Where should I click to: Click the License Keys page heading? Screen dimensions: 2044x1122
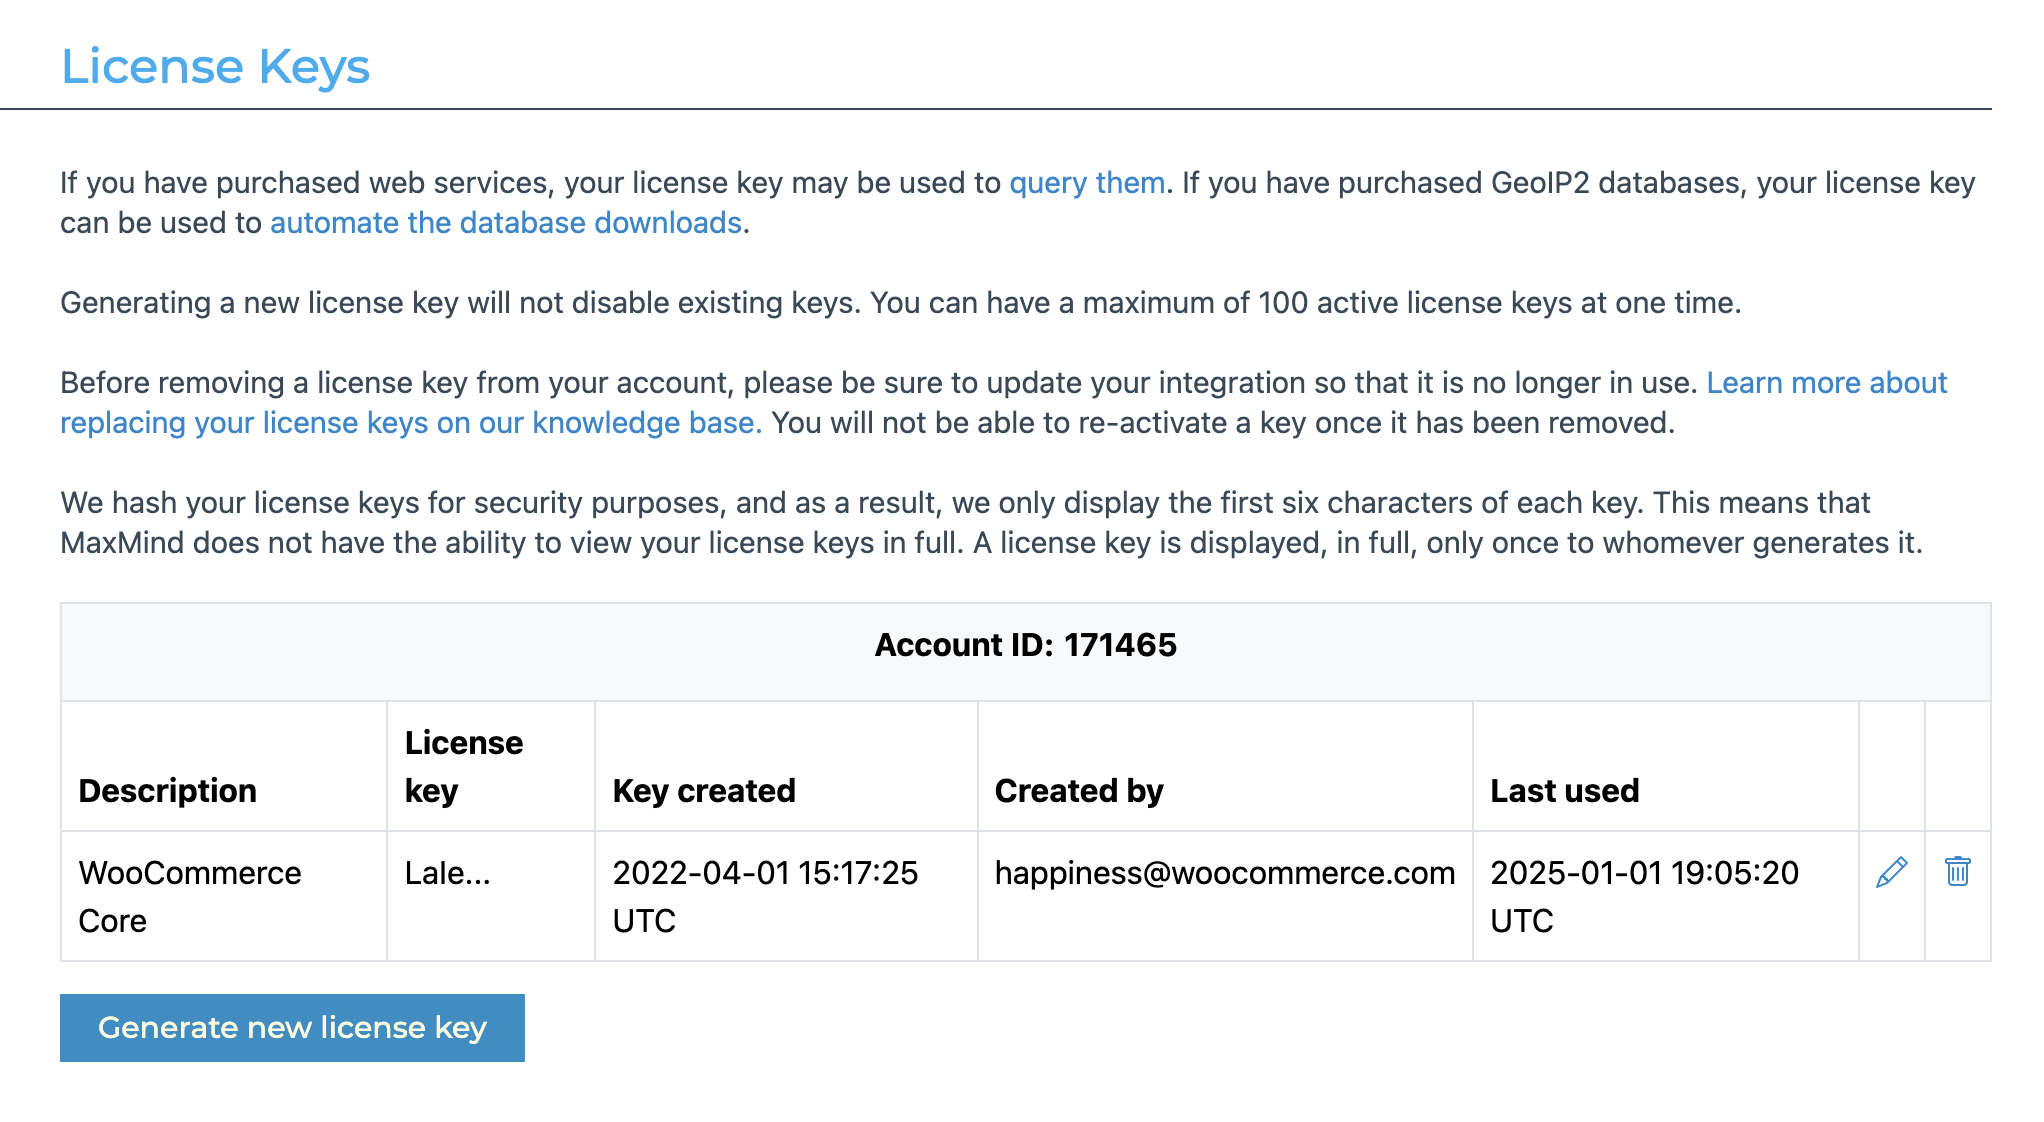[216, 66]
